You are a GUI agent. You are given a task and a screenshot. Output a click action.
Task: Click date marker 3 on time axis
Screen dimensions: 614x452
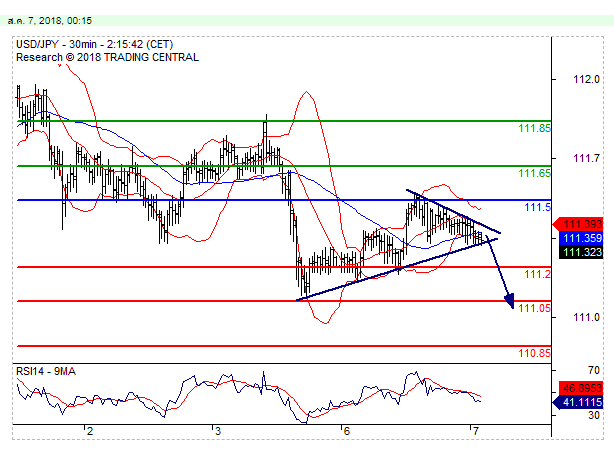[x=218, y=432]
